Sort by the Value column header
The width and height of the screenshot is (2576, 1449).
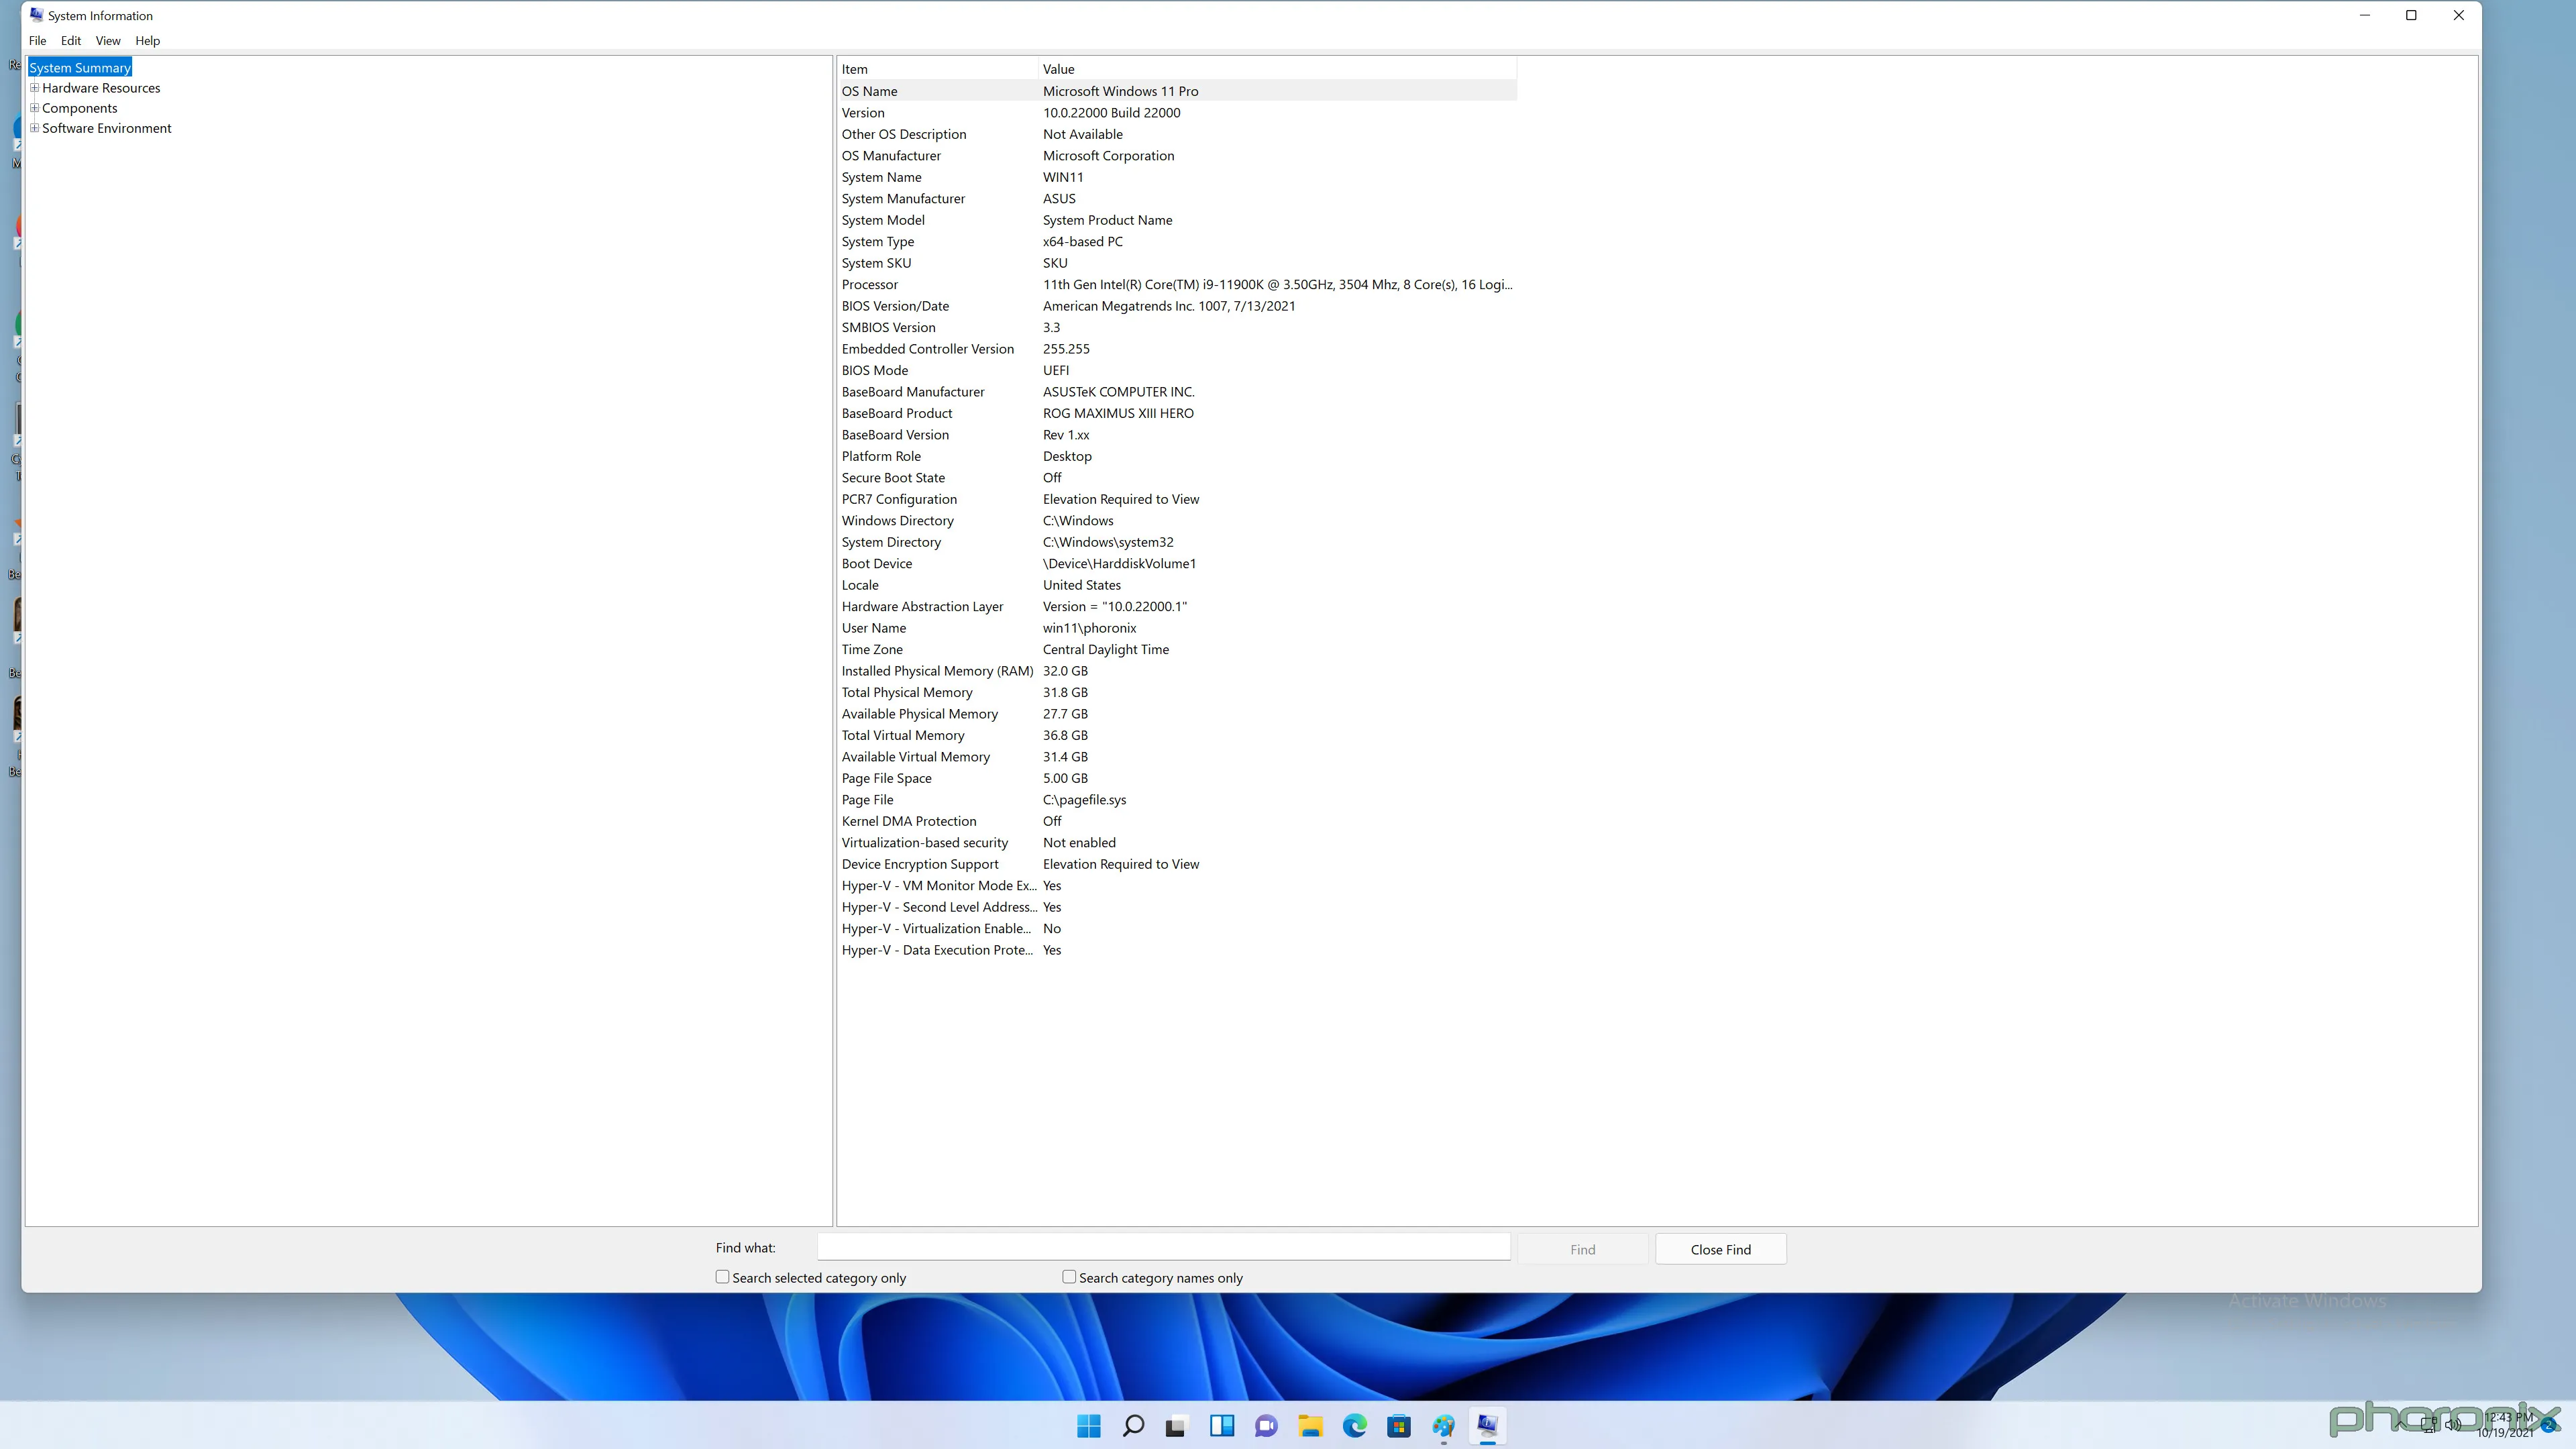(1277, 69)
